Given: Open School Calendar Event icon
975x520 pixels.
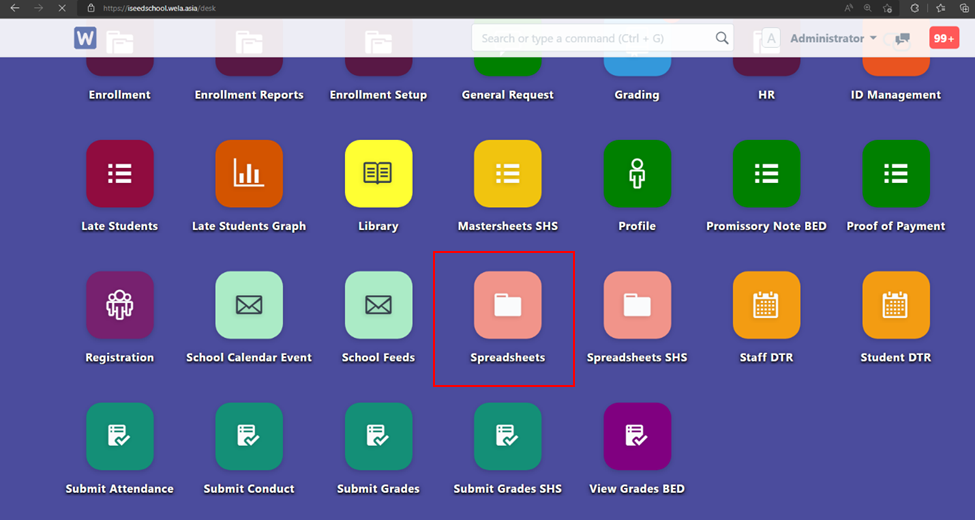Looking at the screenshot, I should (x=249, y=305).
